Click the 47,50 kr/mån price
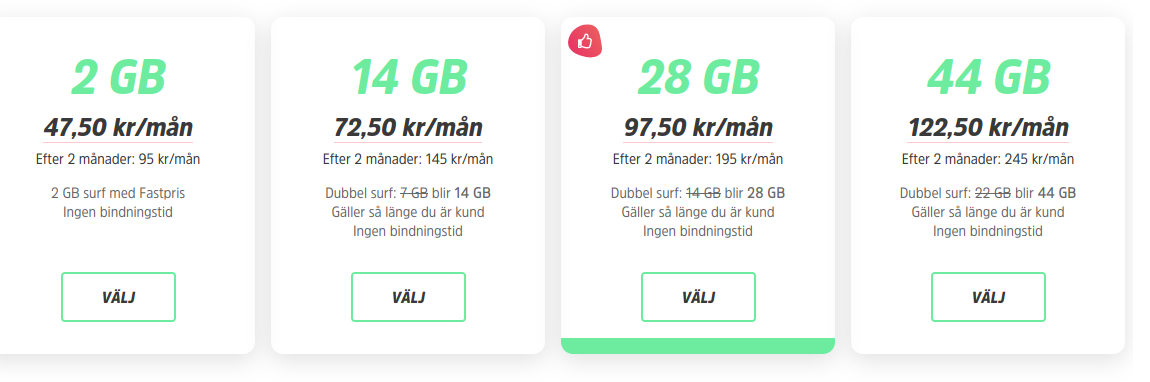 [x=118, y=127]
